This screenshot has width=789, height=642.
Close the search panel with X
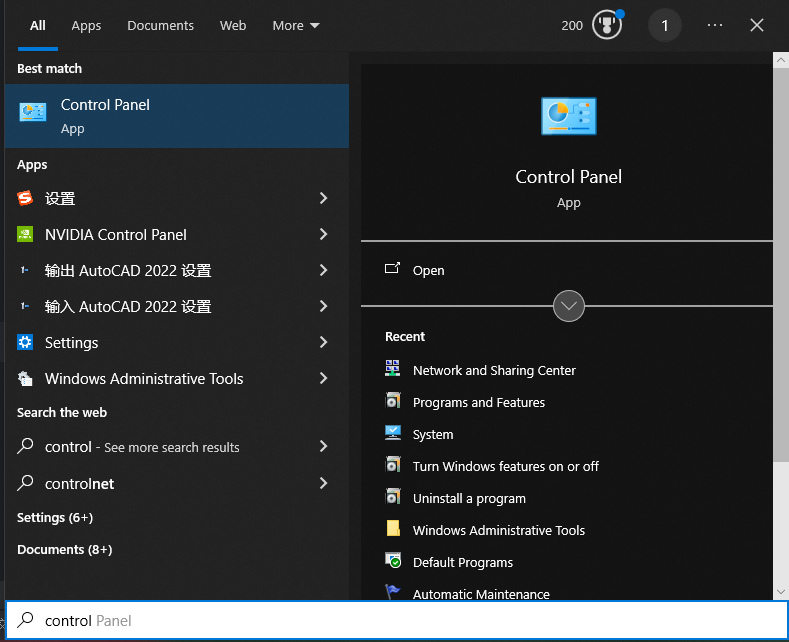(757, 25)
